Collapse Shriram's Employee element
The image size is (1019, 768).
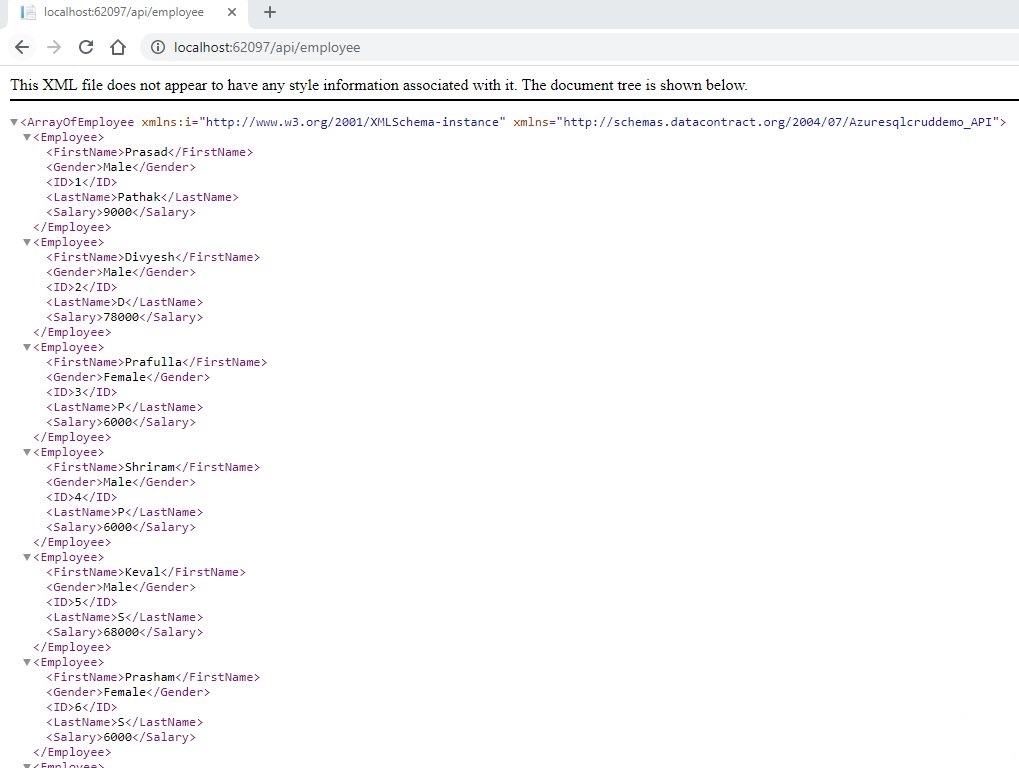coord(27,451)
